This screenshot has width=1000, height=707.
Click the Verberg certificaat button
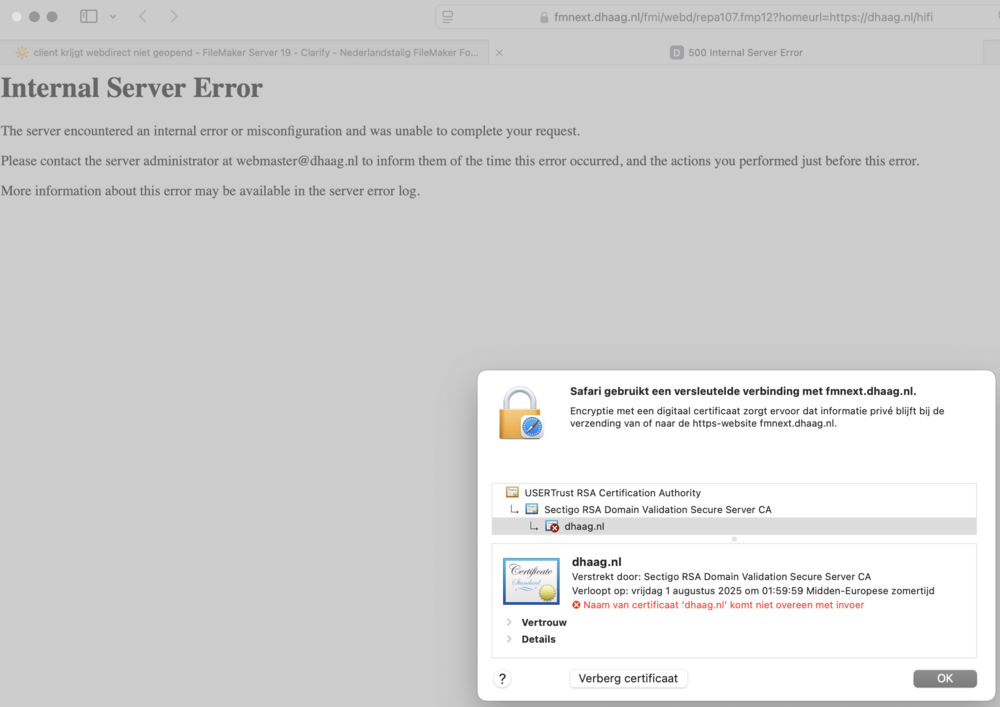click(x=628, y=679)
